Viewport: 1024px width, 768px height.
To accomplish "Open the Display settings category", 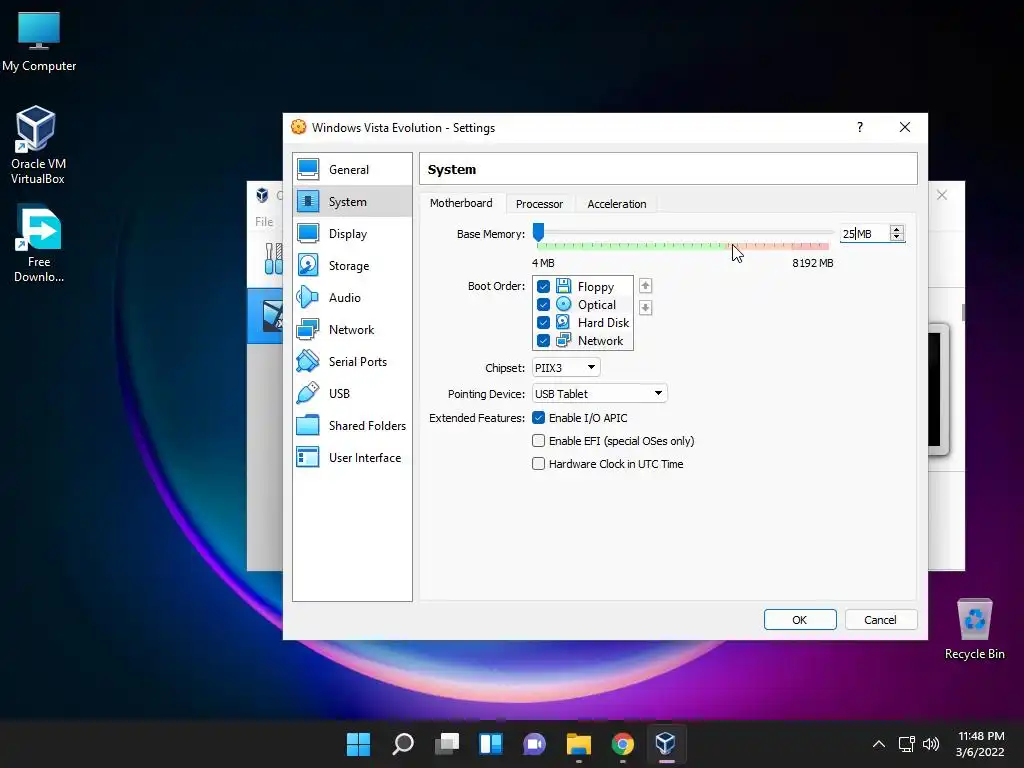I will [352, 234].
